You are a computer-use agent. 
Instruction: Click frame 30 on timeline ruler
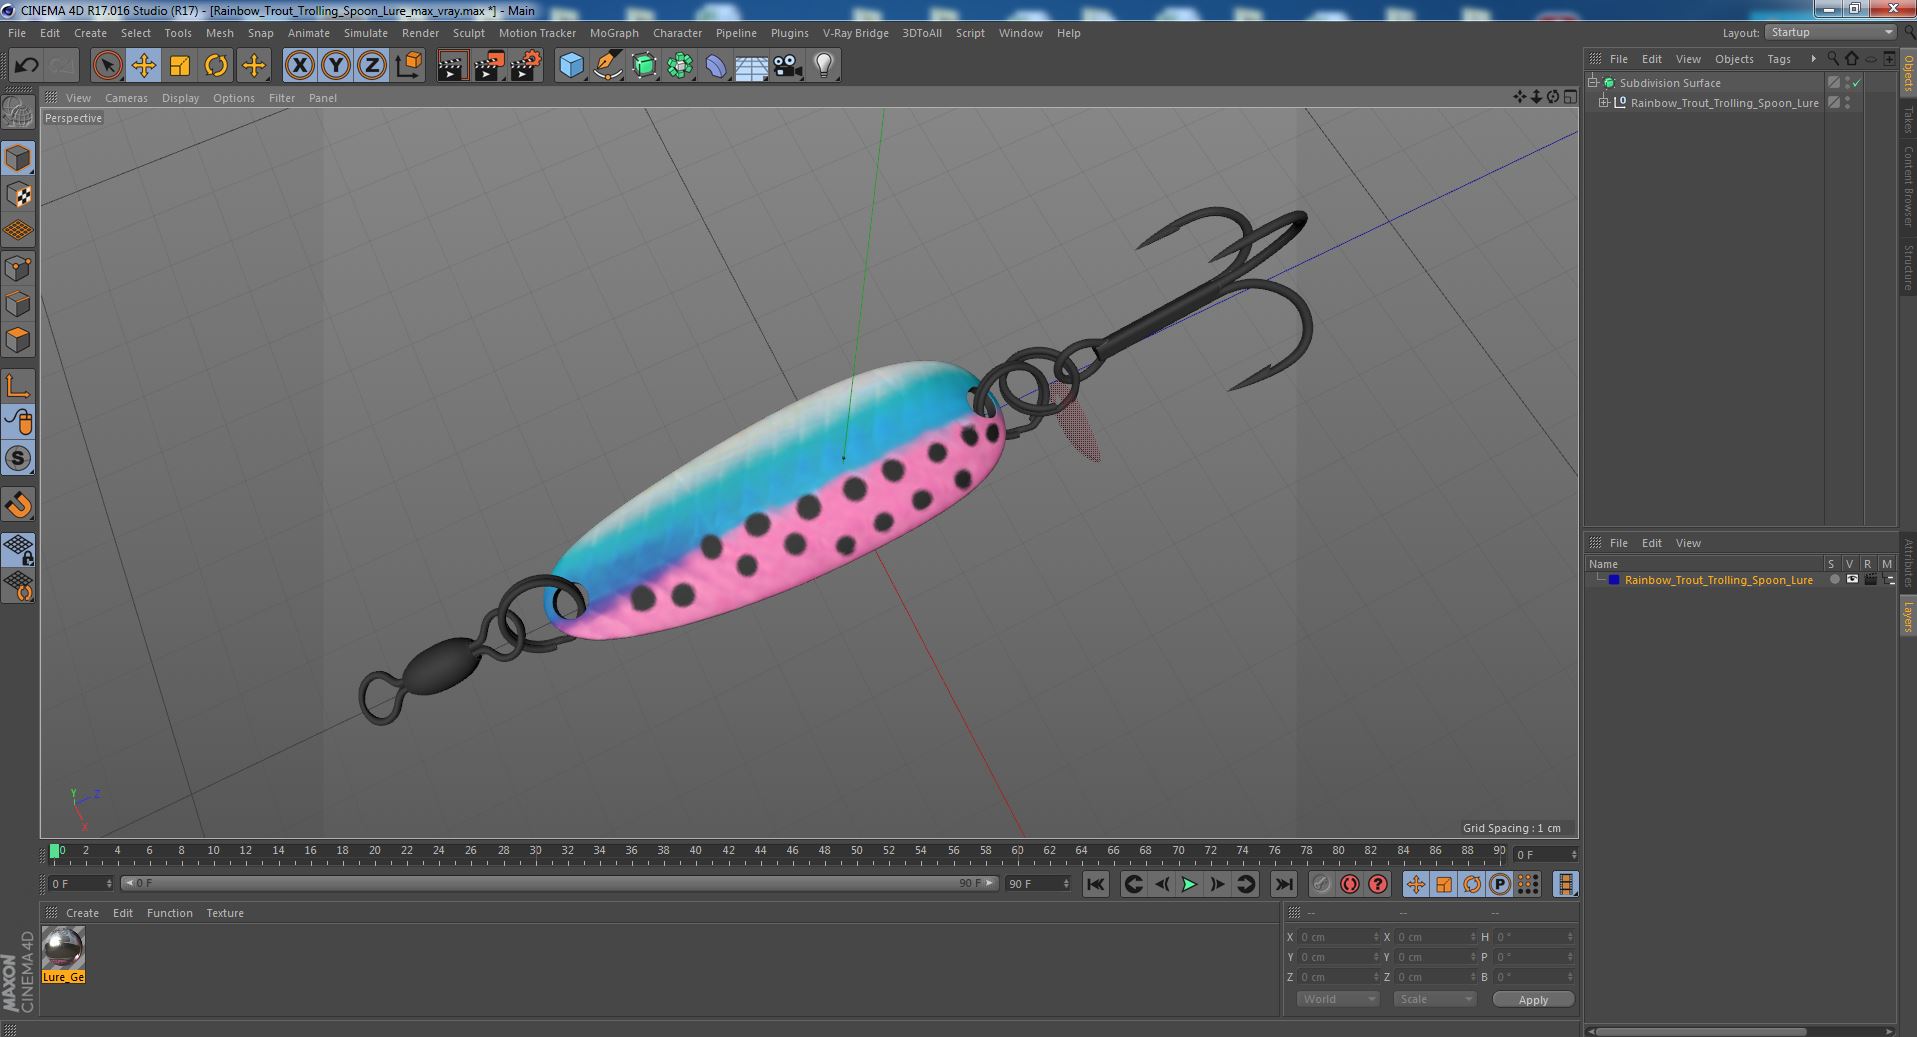(x=535, y=852)
